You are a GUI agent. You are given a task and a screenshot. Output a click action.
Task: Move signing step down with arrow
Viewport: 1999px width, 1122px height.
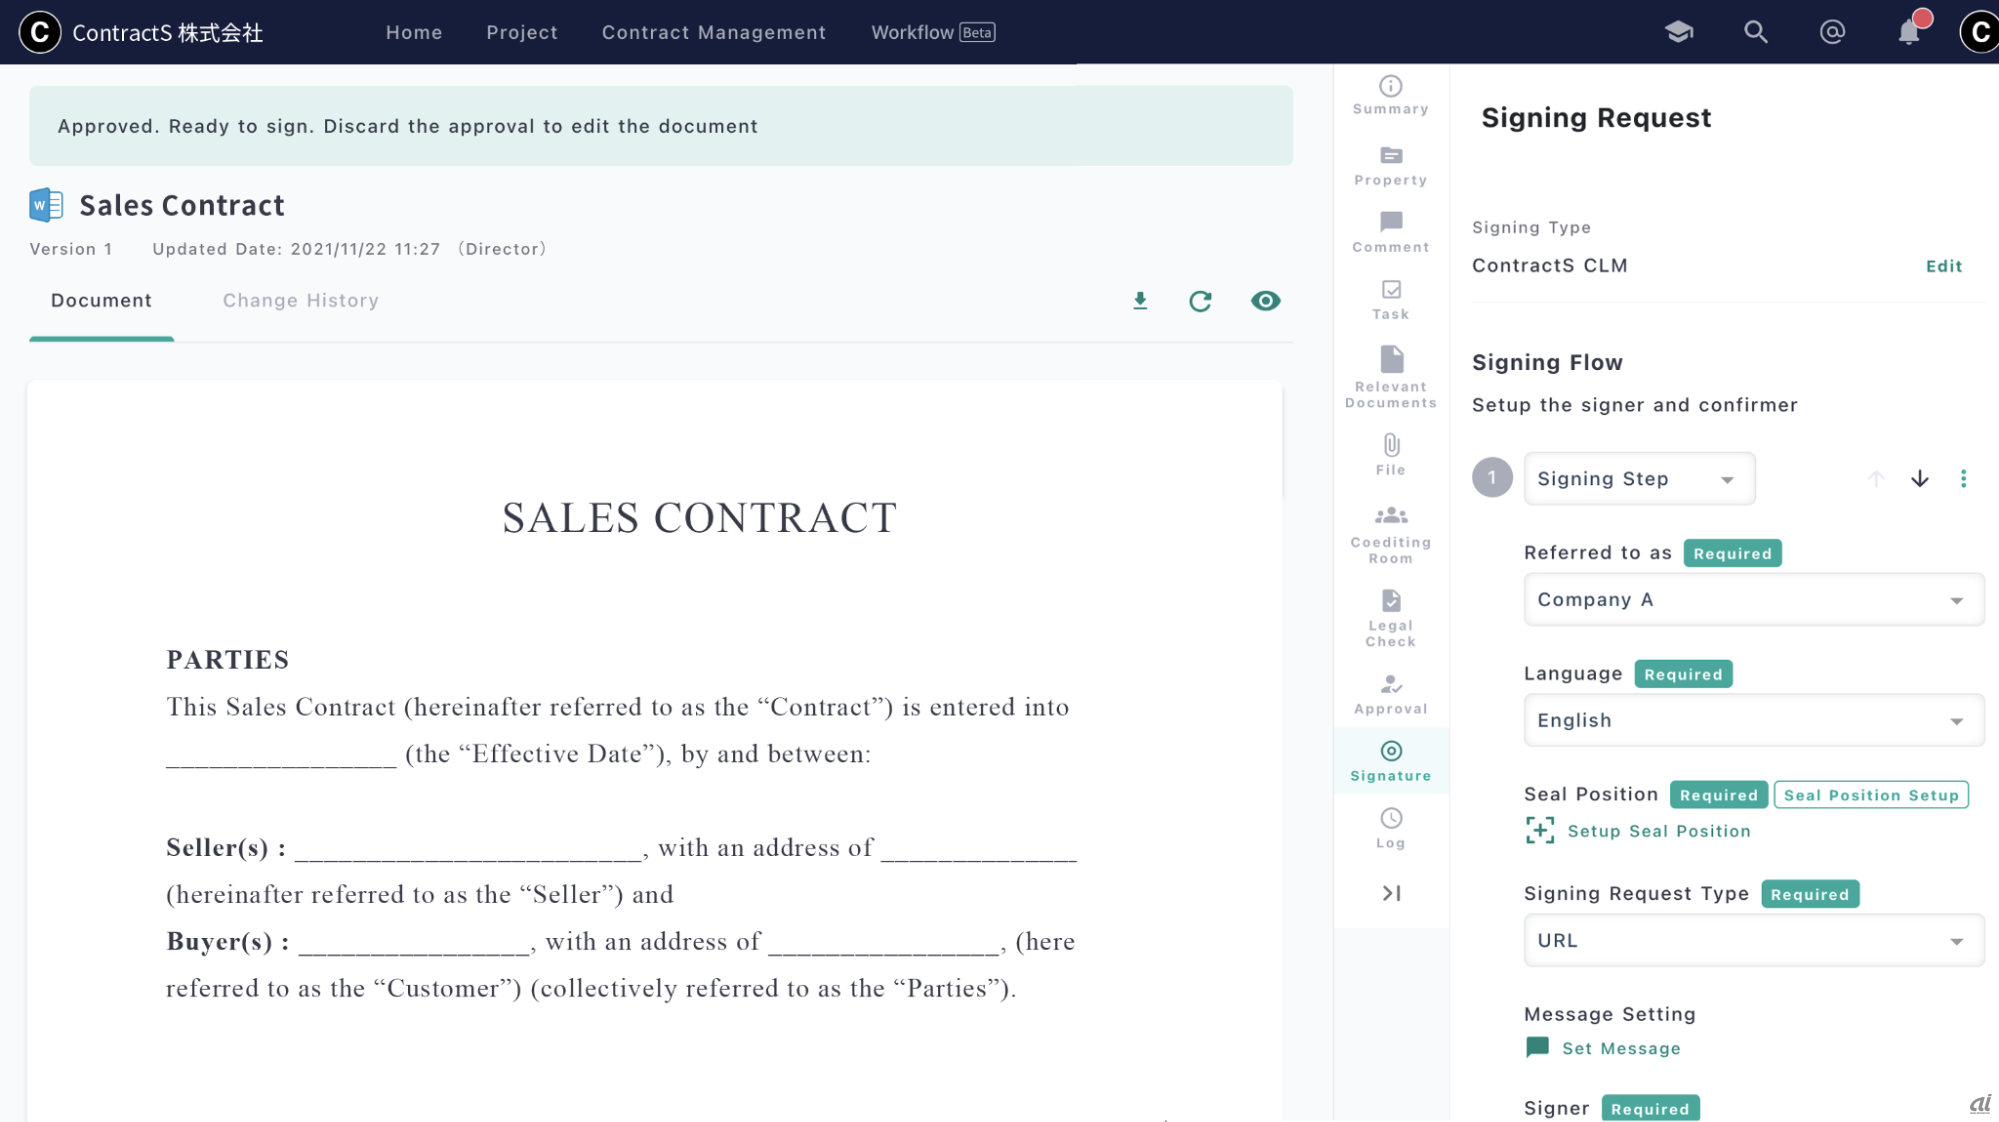1919,479
